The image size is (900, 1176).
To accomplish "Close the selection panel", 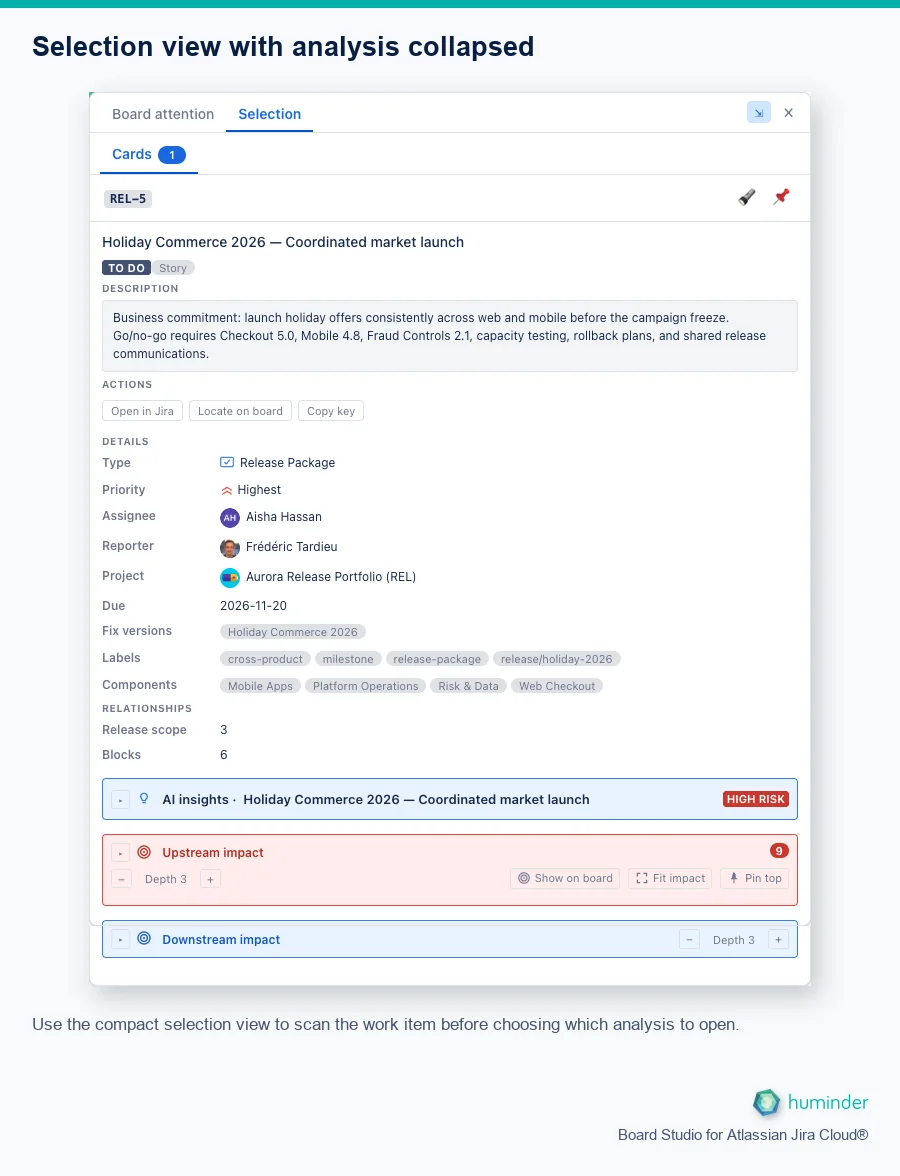I will tap(788, 112).
